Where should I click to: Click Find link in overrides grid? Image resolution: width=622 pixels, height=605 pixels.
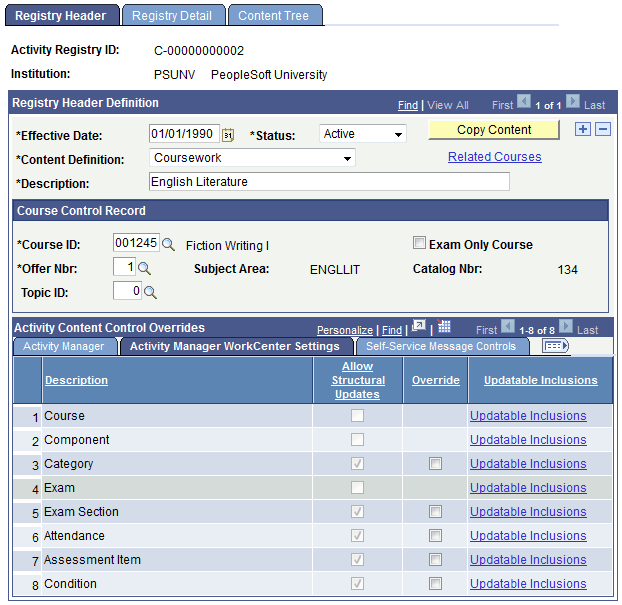pos(392,330)
